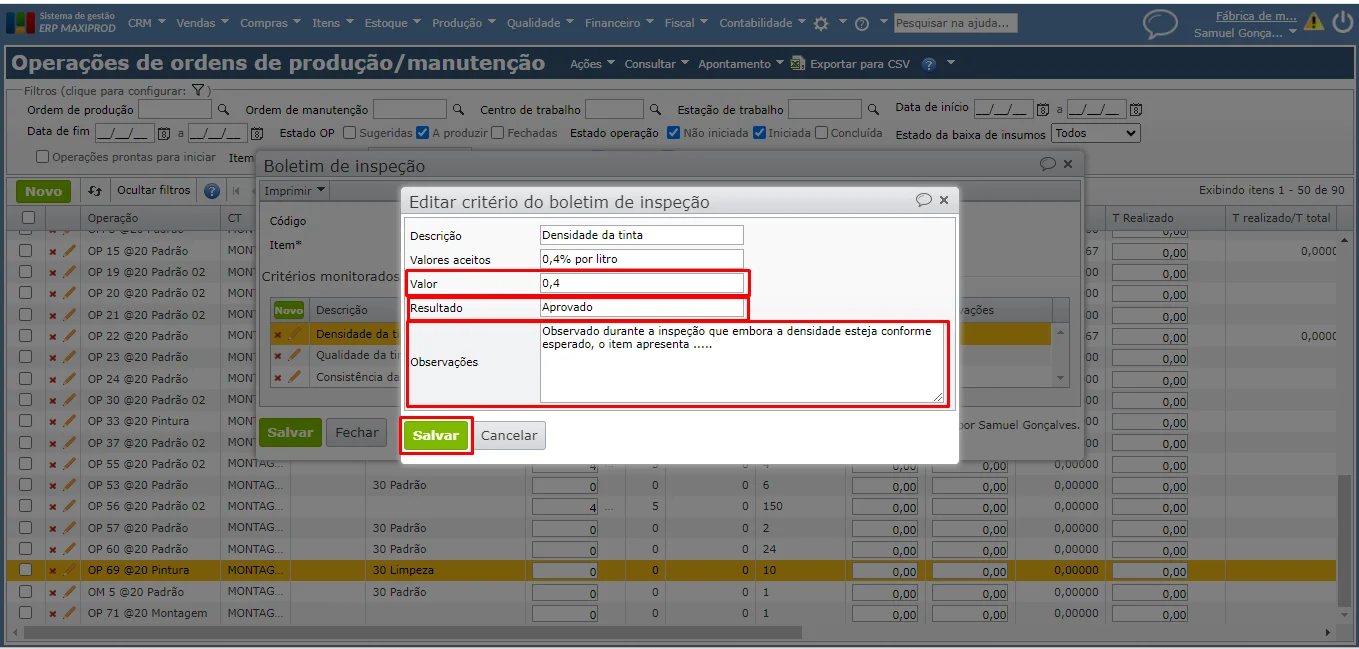Click the refresh icon beside Novo
Image resolution: width=1359 pixels, height=649 pixels.
95,191
